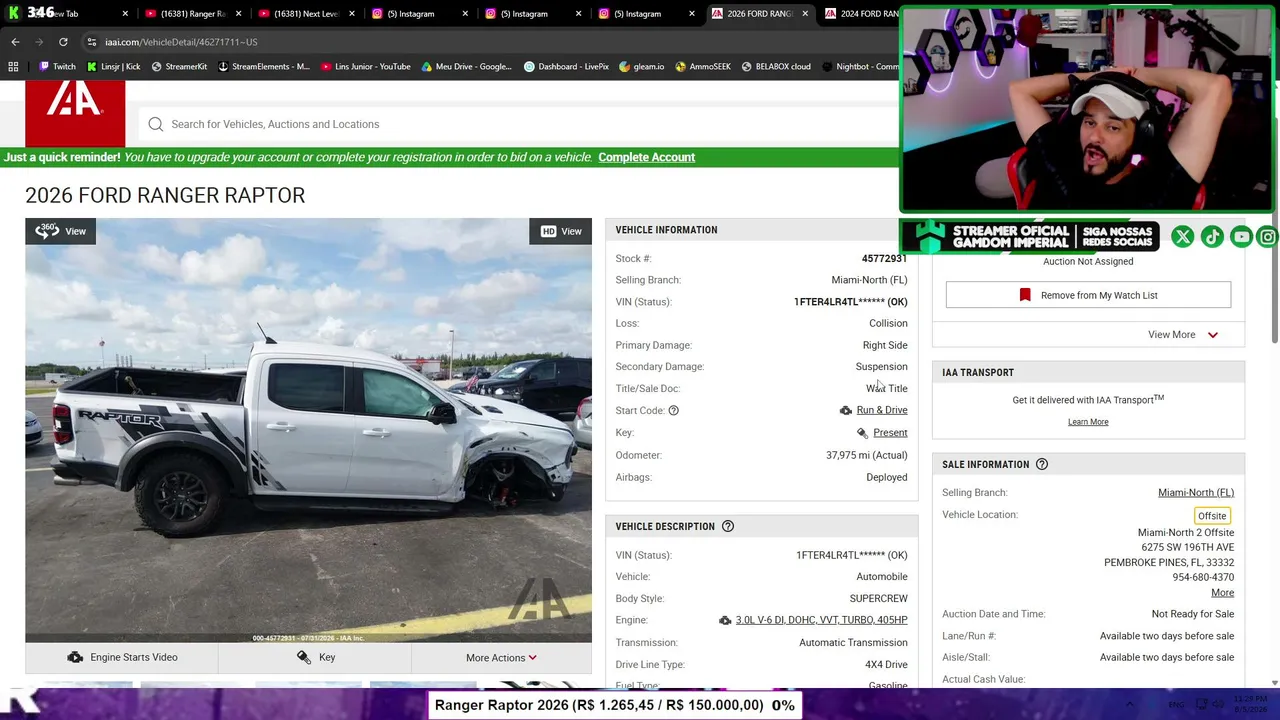Go back in the browser

tap(15, 42)
